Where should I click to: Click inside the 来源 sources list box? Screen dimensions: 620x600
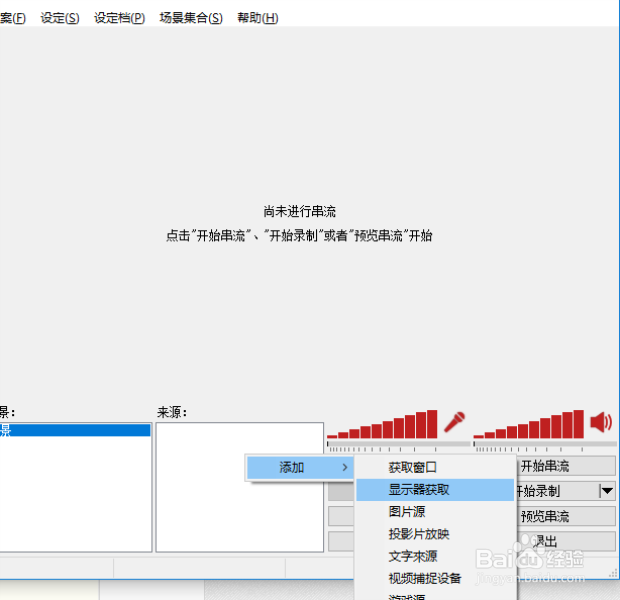pyautogui.click(x=240, y=487)
